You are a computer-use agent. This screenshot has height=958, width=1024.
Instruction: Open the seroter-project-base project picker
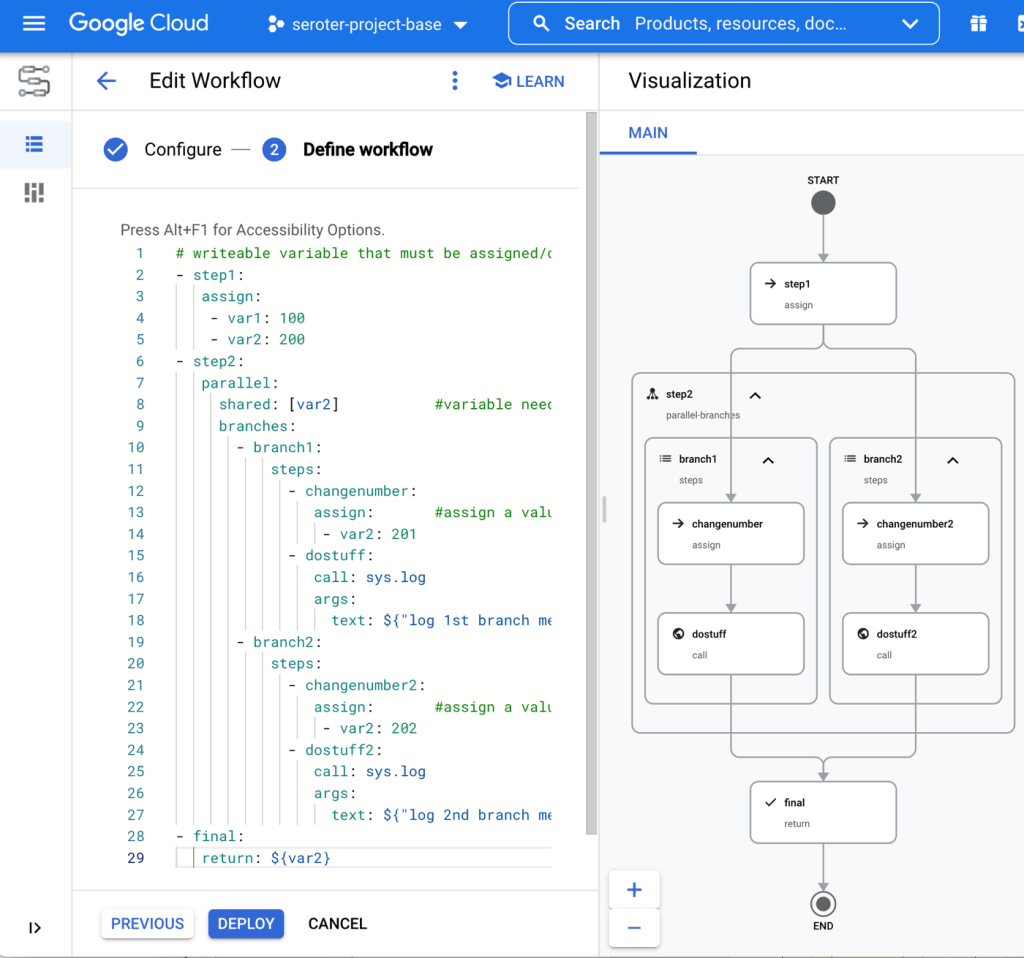367,25
